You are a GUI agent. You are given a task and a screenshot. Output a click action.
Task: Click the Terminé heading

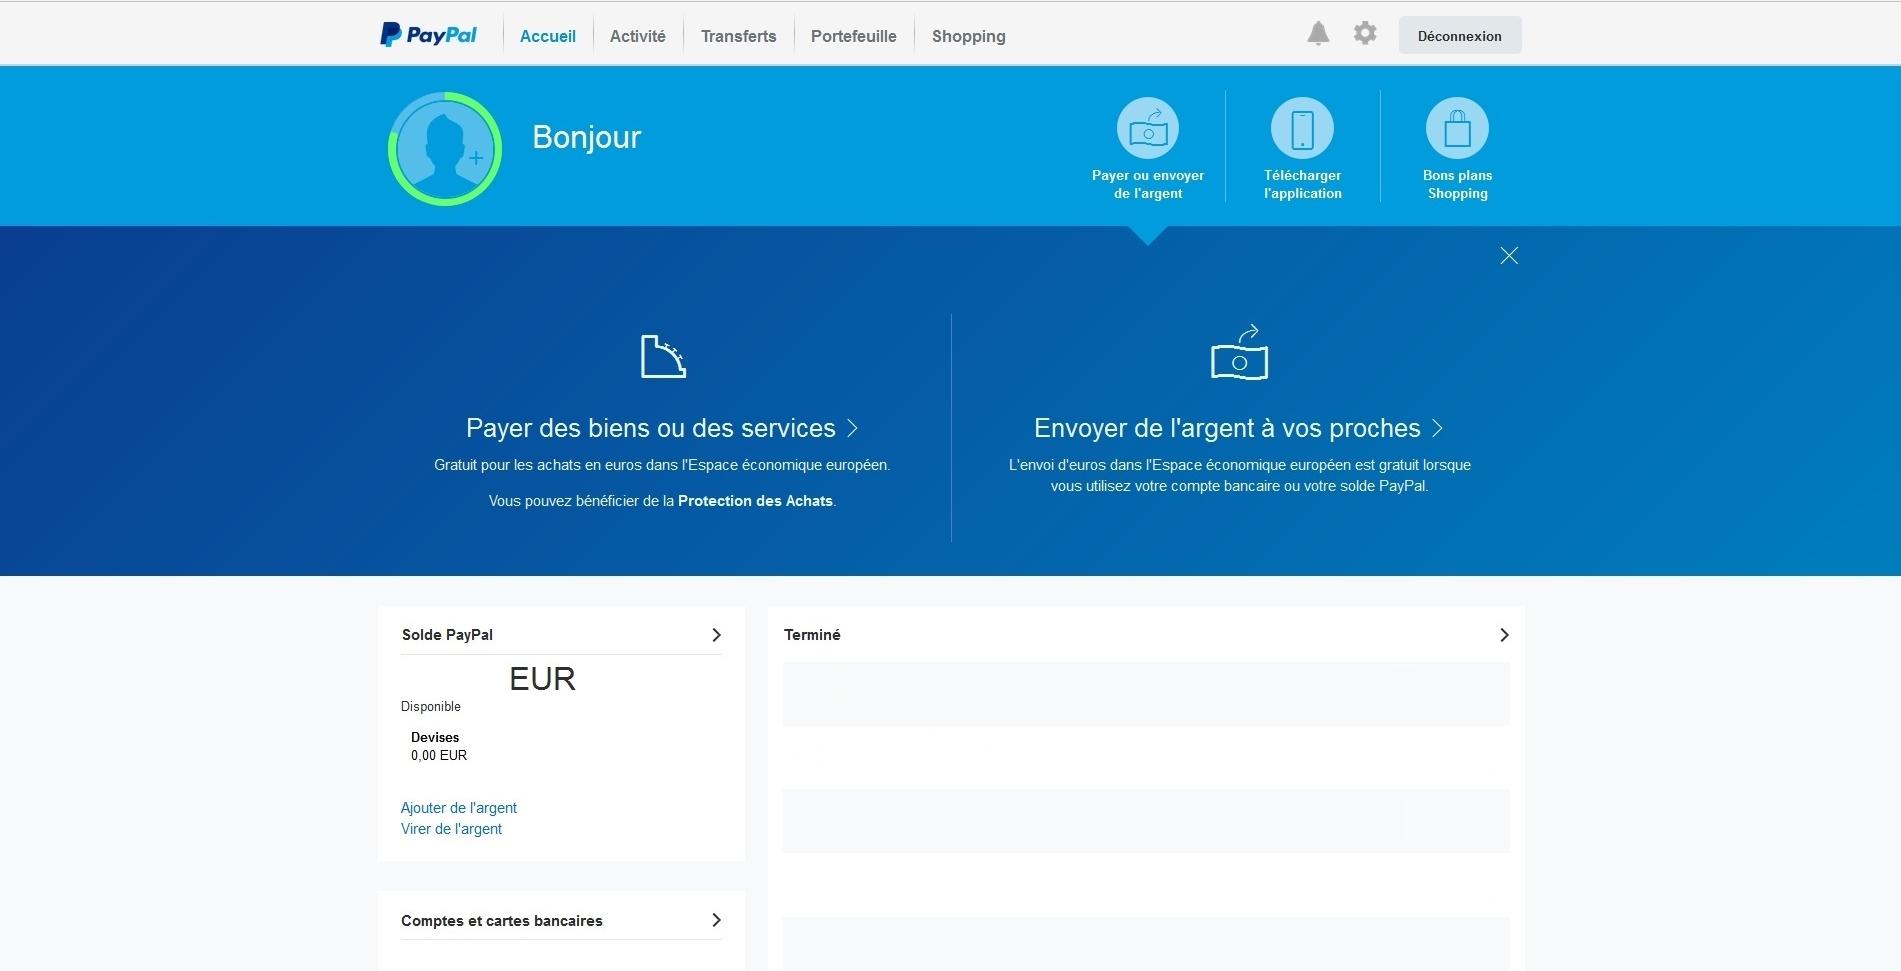coord(812,635)
